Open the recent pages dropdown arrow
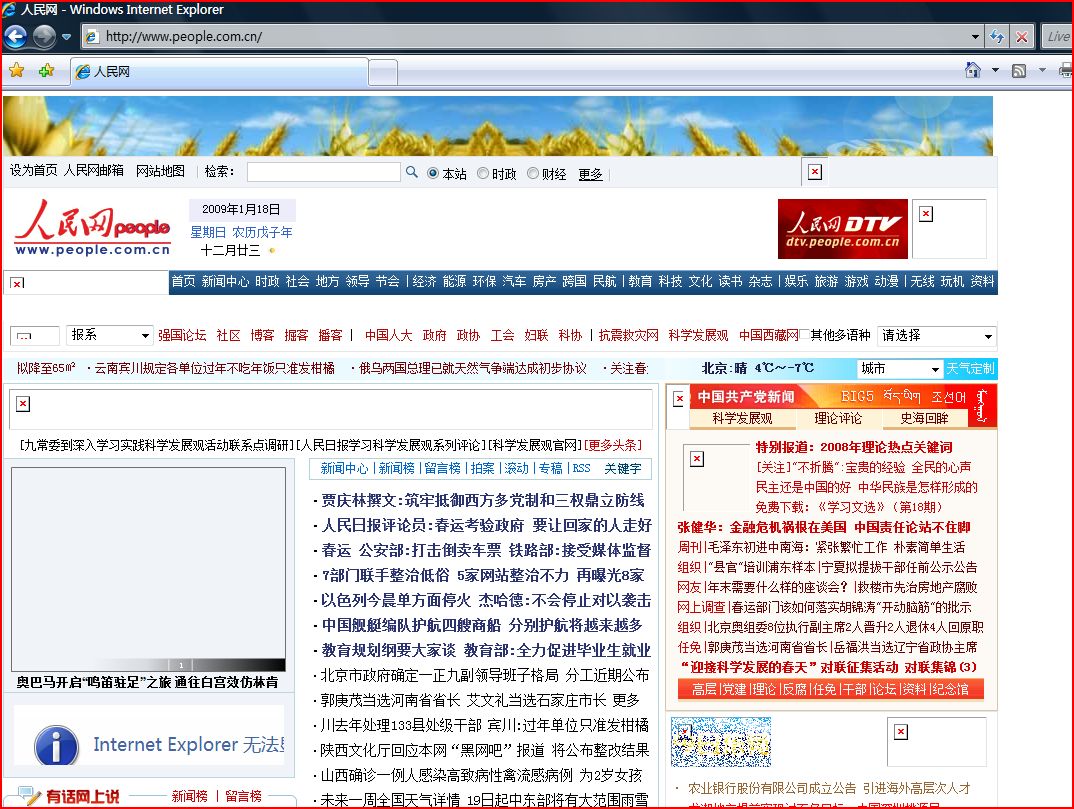Image resolution: width=1074 pixels, height=809 pixels. pyautogui.click(x=66, y=37)
